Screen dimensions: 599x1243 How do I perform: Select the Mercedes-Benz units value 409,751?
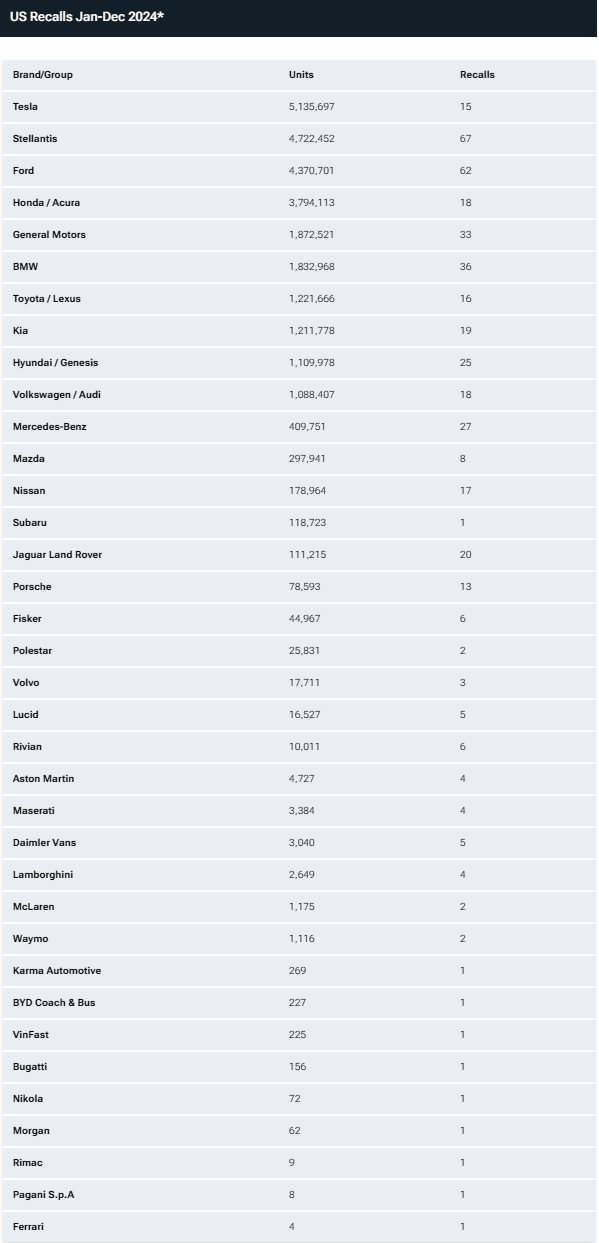(x=307, y=427)
